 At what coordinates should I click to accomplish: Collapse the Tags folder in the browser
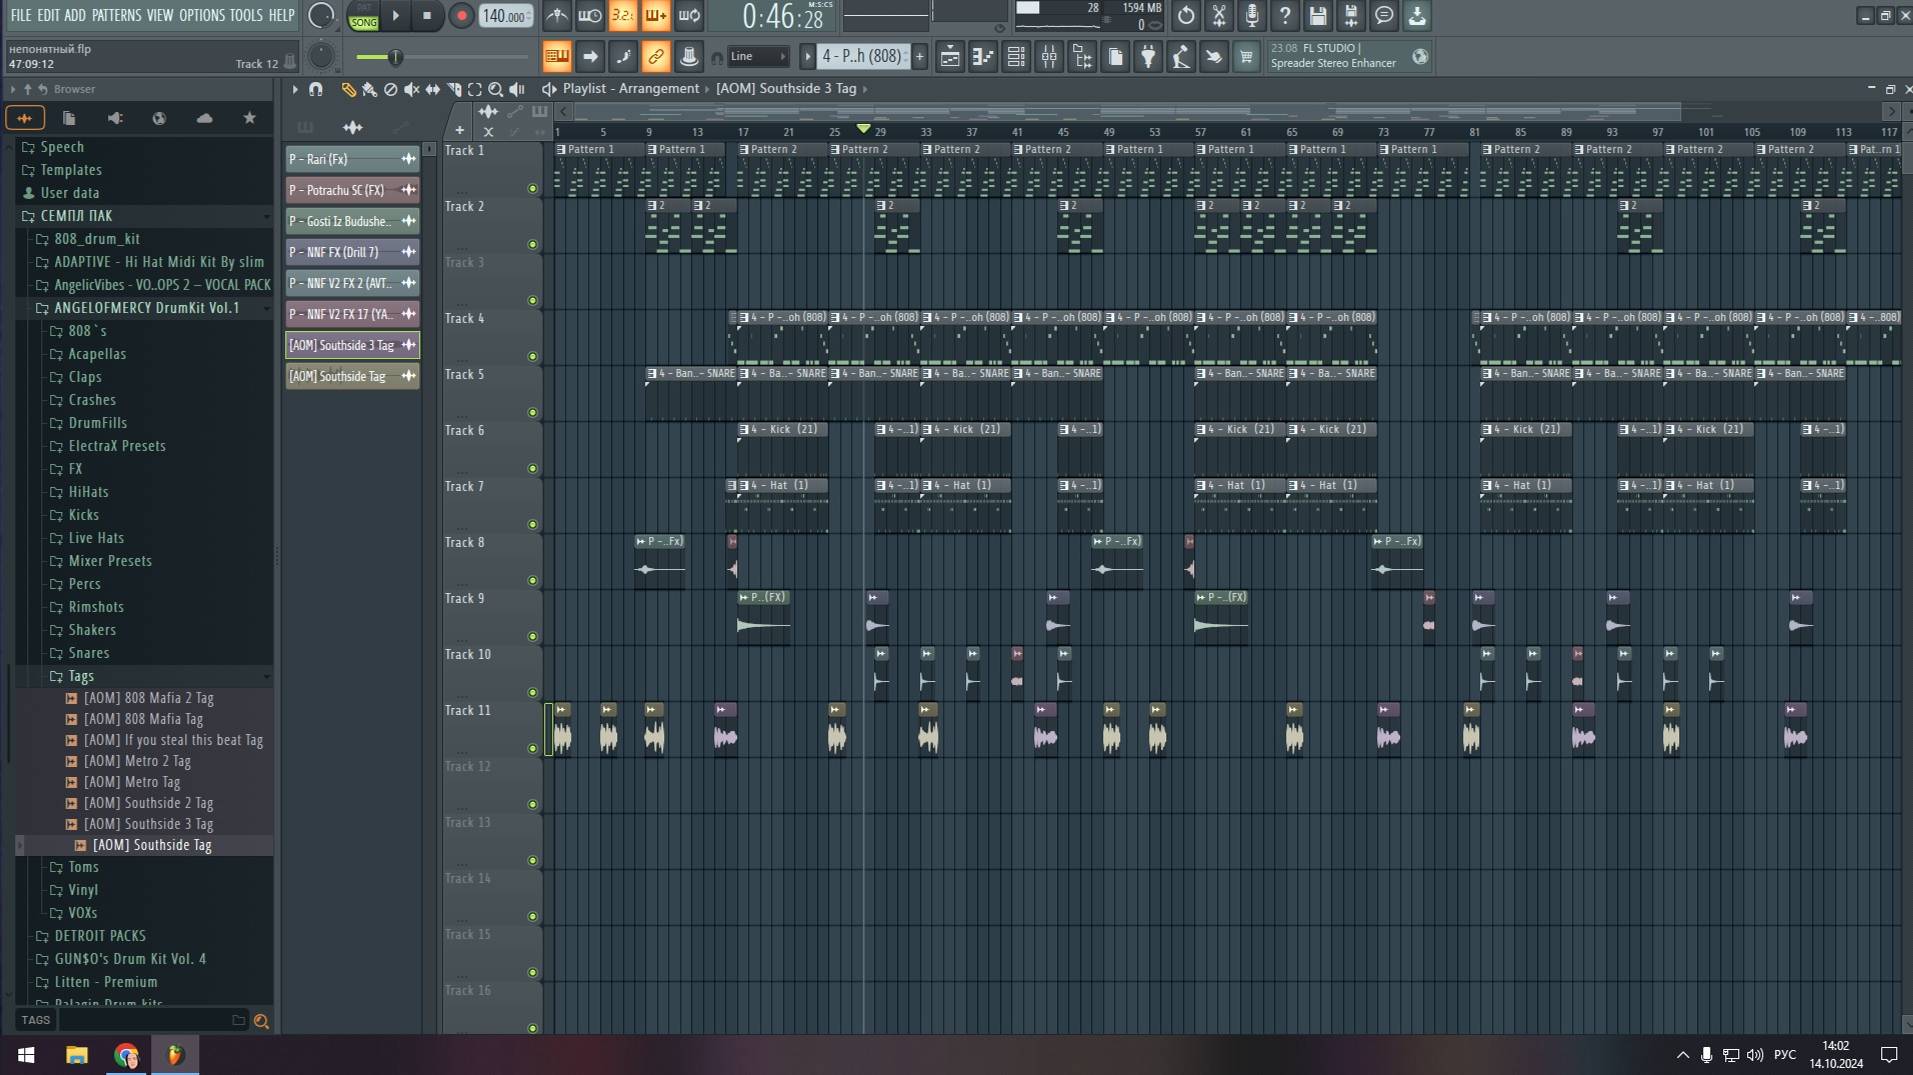[x=81, y=676]
